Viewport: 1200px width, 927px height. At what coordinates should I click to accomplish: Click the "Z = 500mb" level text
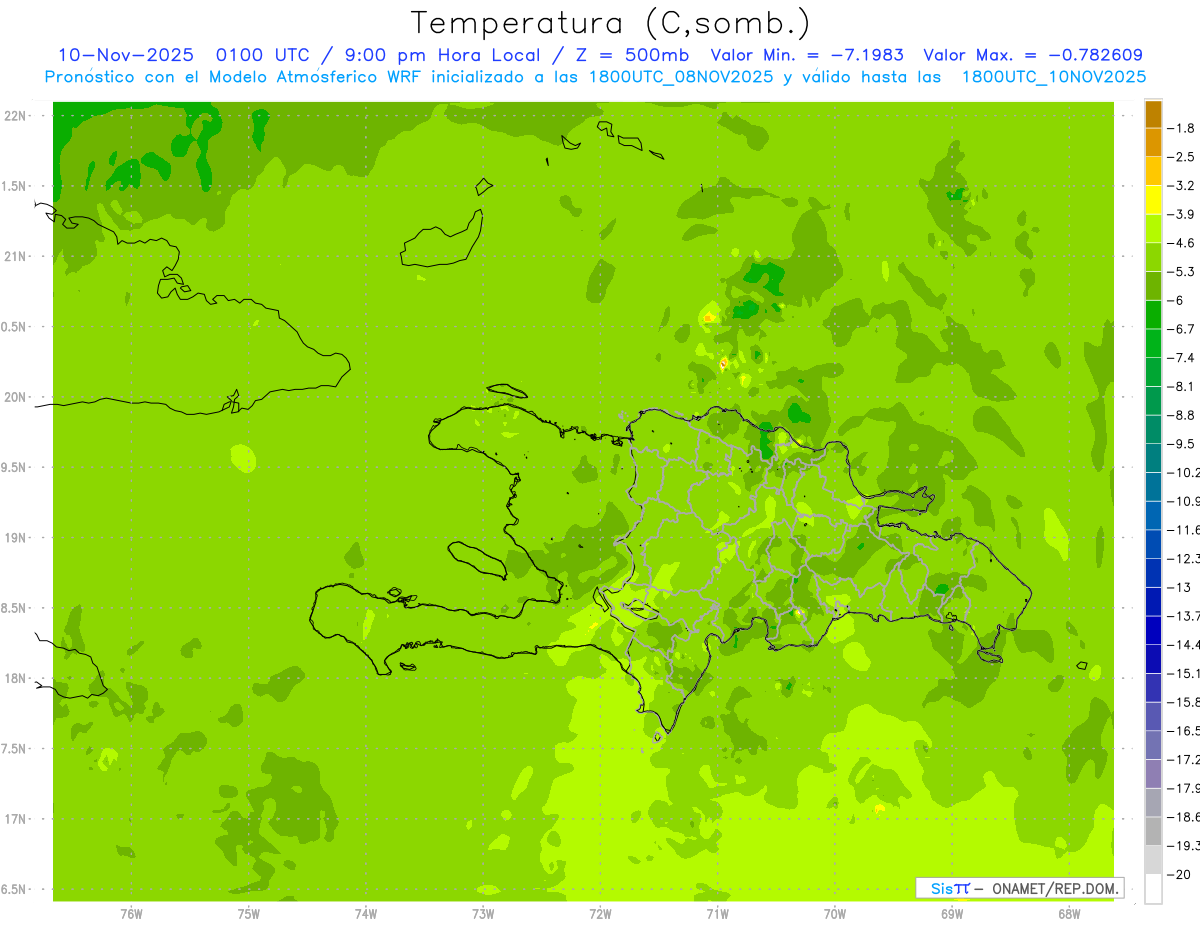628,55
